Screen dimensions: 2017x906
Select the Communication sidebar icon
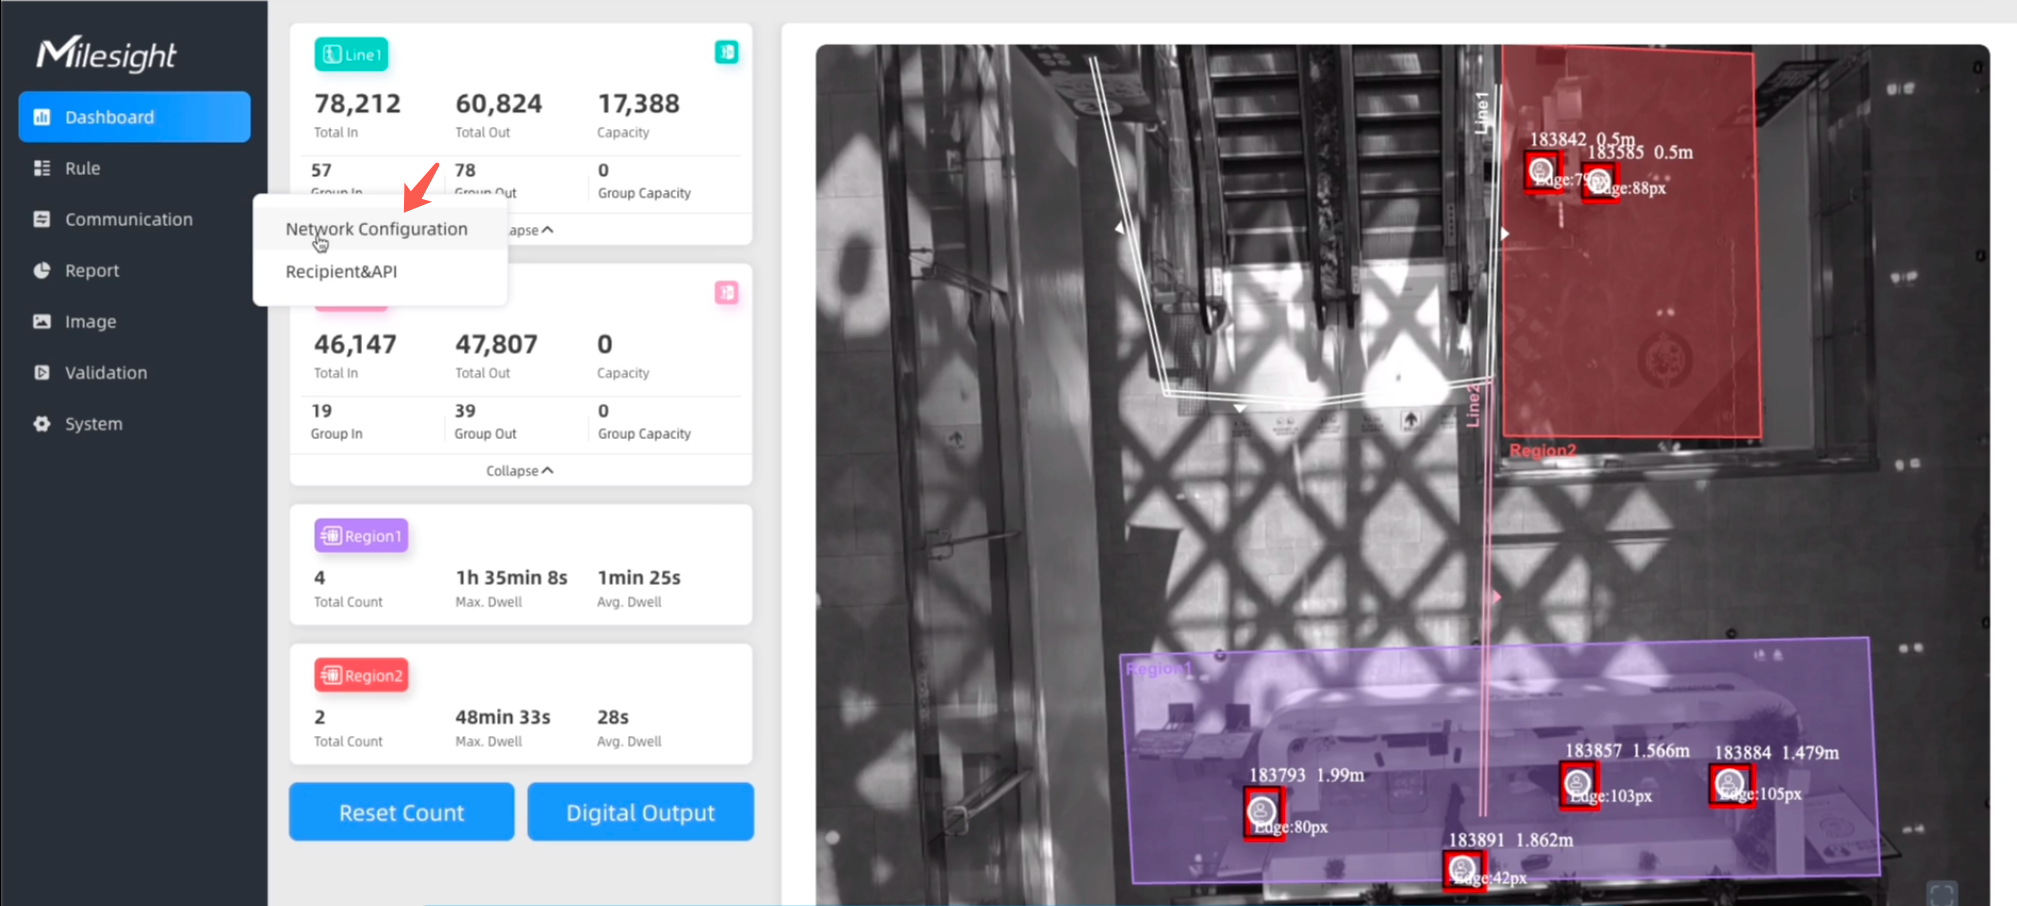pyautogui.click(x=42, y=219)
